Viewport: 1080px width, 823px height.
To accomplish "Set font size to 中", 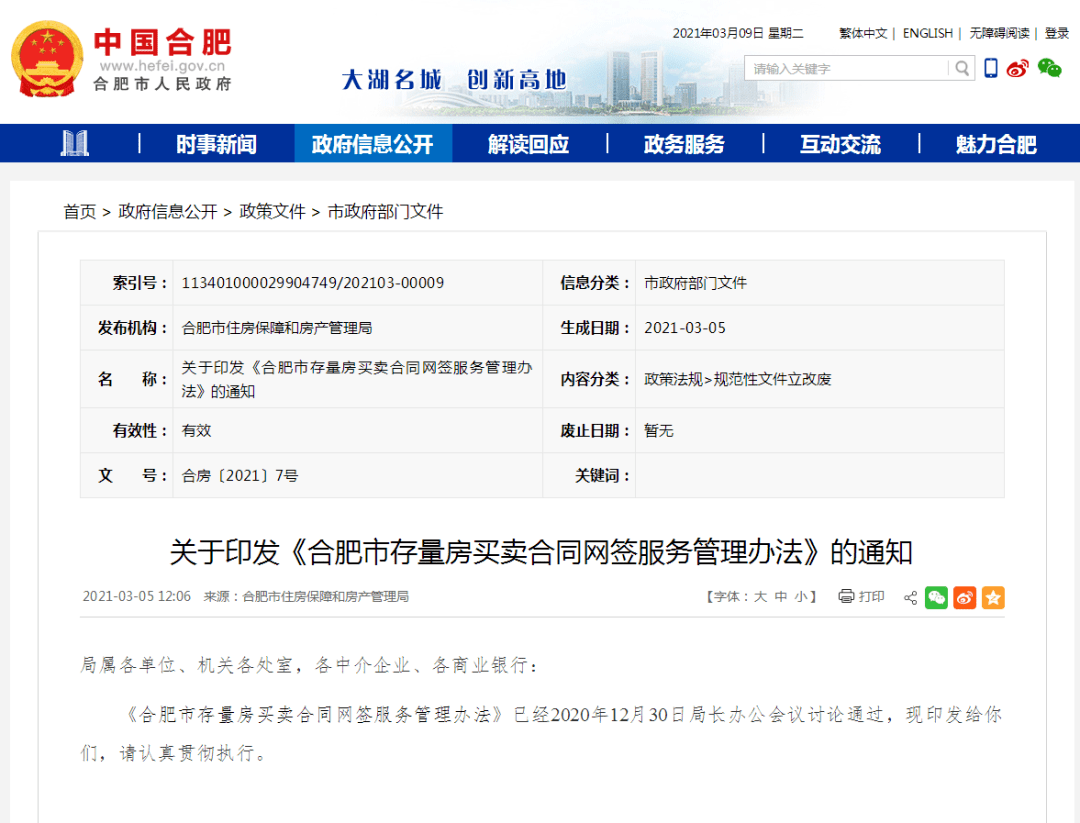I will [x=780, y=596].
